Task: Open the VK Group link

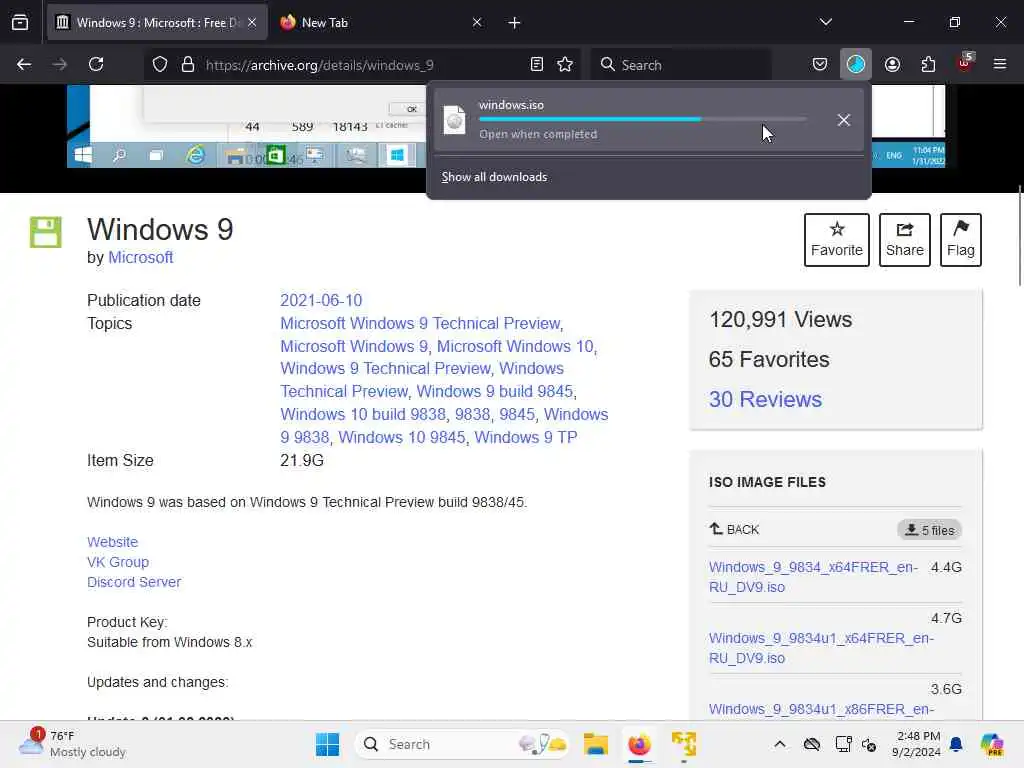Action: (x=118, y=562)
